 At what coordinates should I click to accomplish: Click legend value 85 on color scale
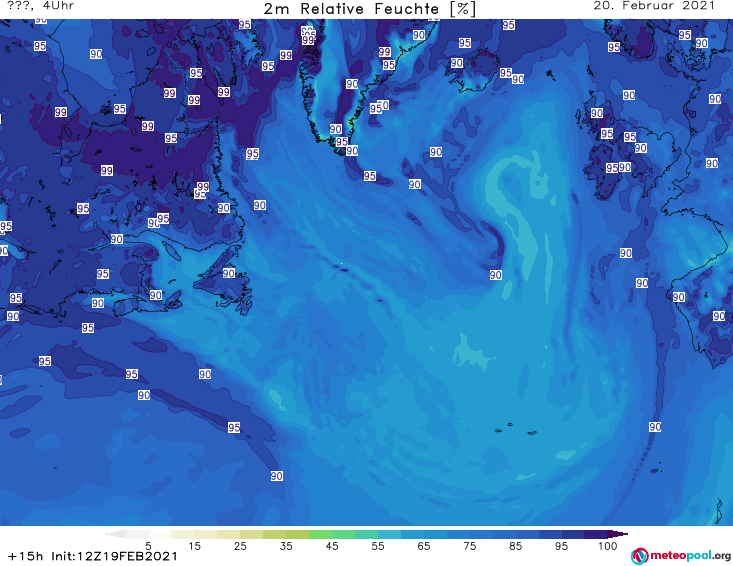[x=516, y=546]
